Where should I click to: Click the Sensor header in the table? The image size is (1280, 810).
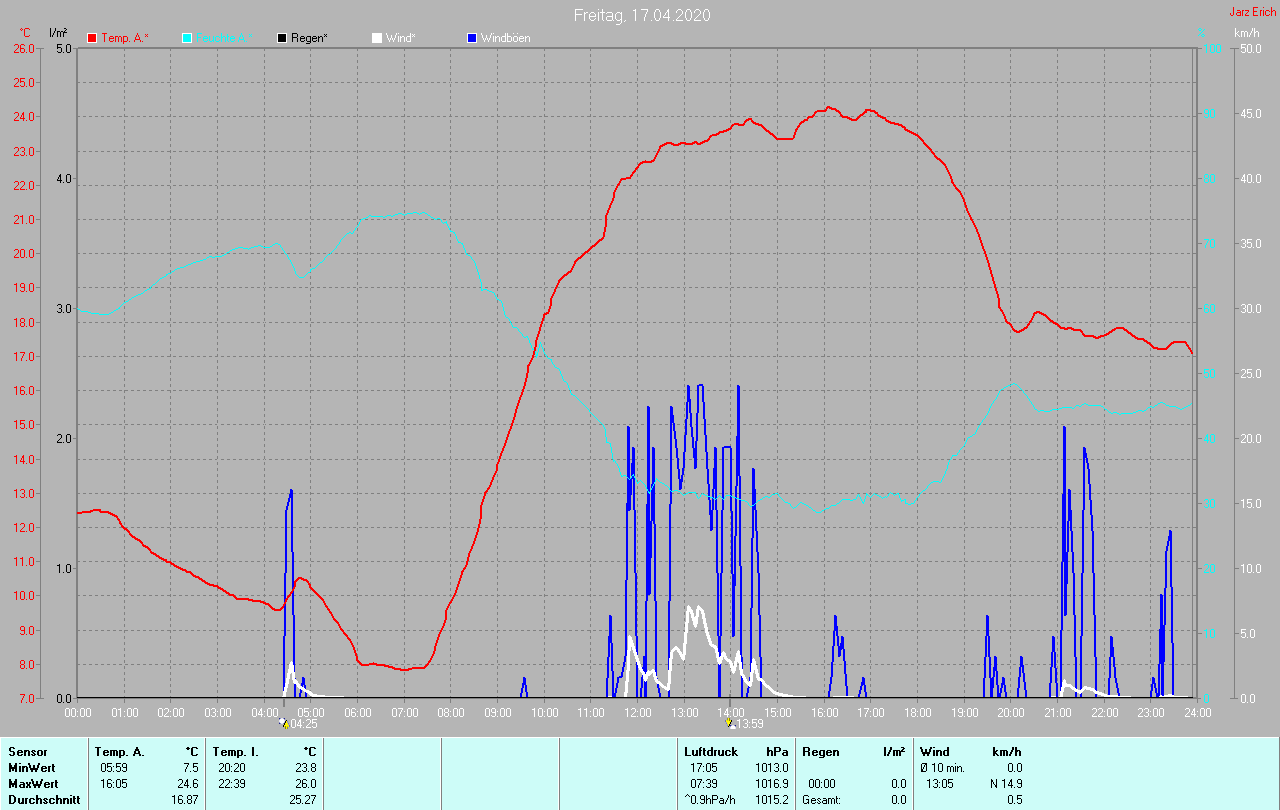[28, 752]
